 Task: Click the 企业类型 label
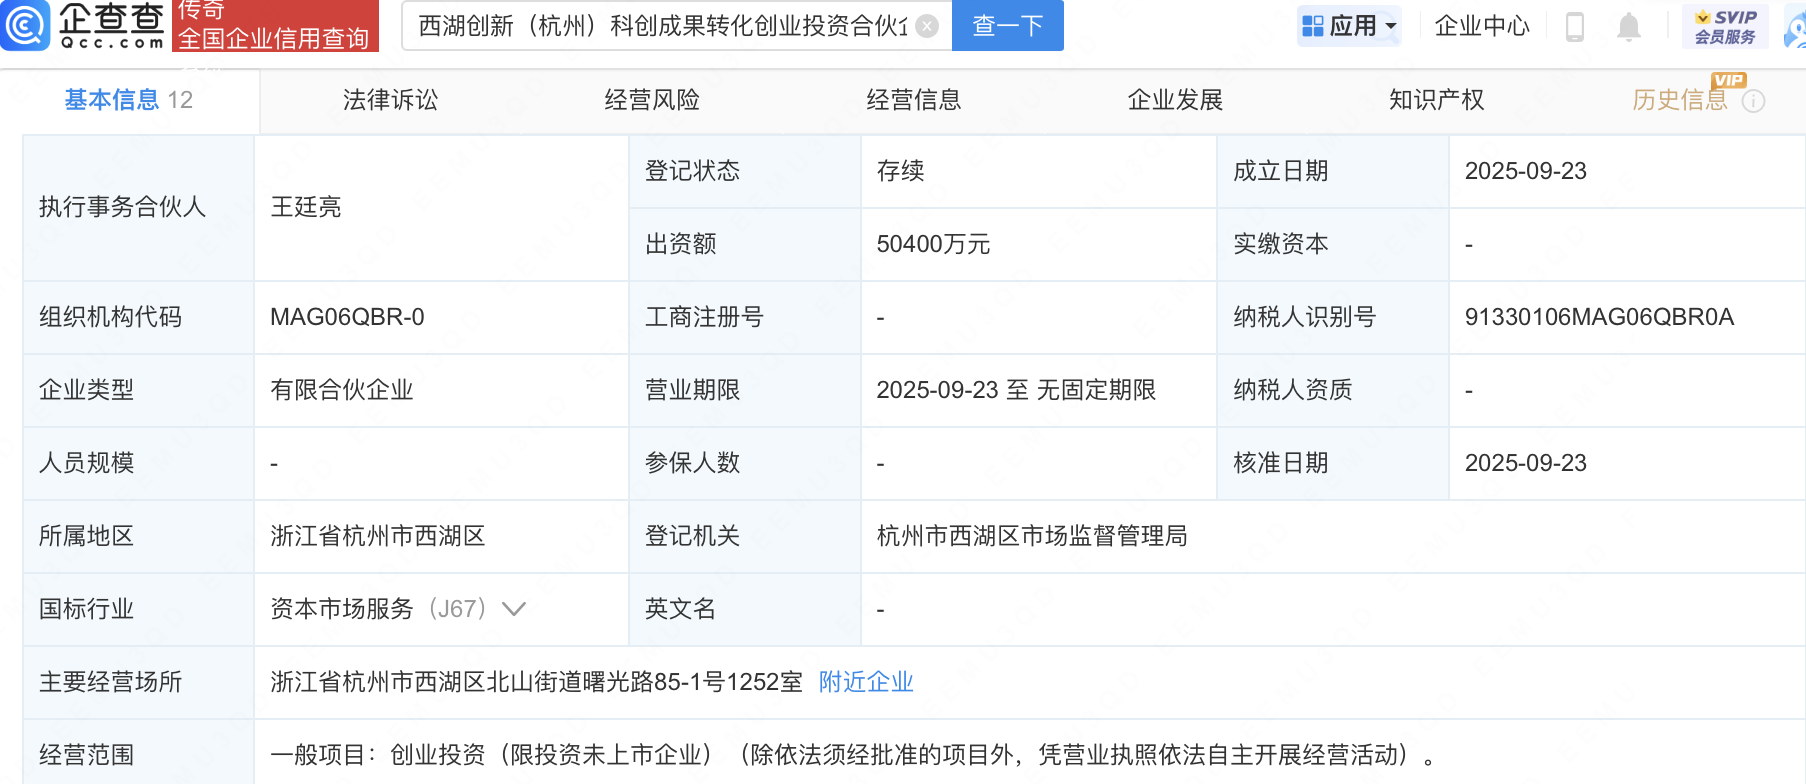coord(86,390)
